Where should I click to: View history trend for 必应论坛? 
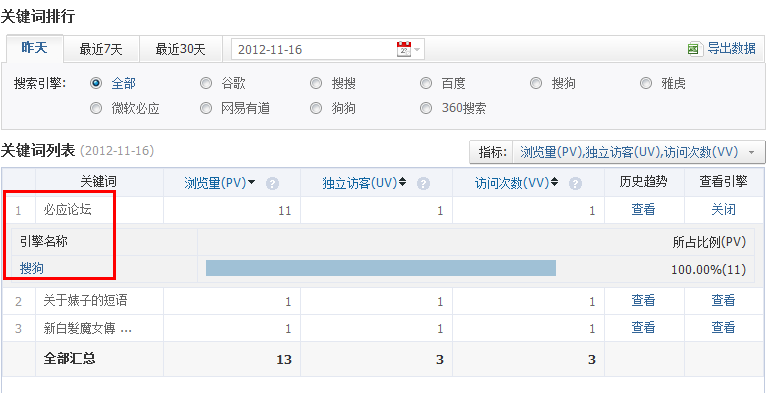tap(643, 210)
